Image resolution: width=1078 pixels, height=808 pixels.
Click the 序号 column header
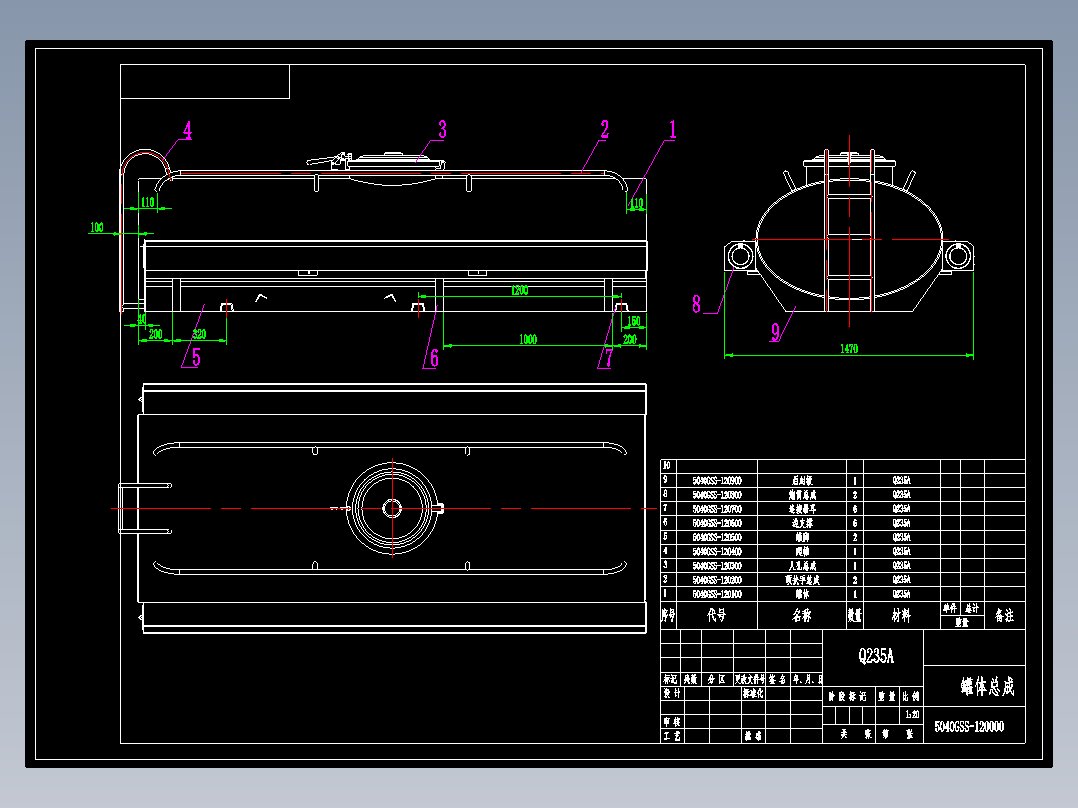point(668,615)
